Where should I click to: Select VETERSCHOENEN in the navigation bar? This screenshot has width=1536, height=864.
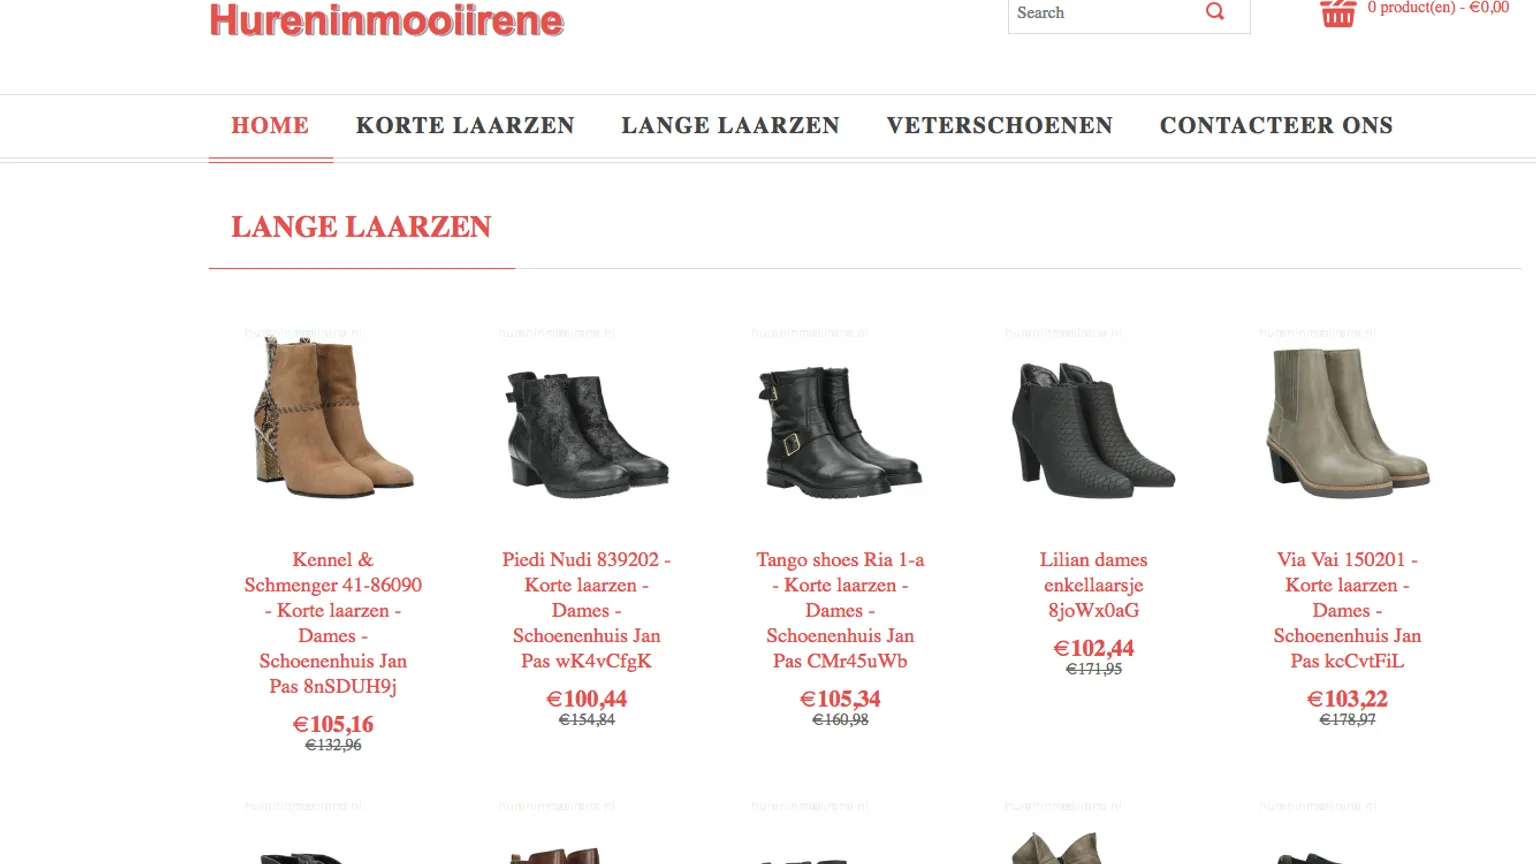click(x=999, y=126)
